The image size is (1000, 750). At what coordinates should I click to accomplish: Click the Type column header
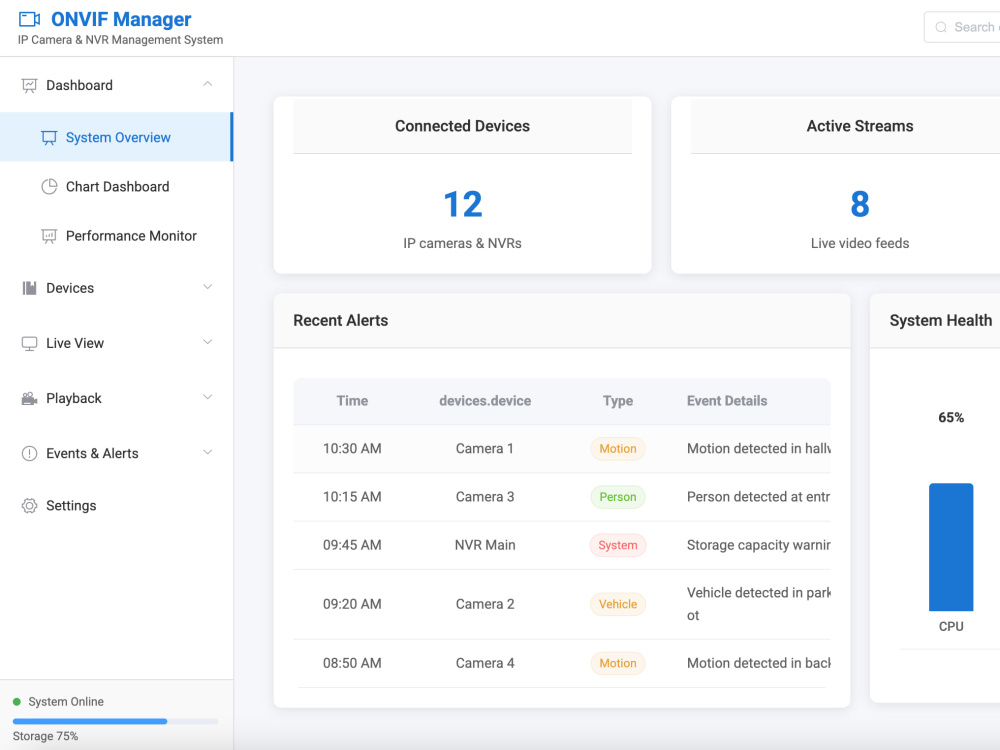coord(618,401)
